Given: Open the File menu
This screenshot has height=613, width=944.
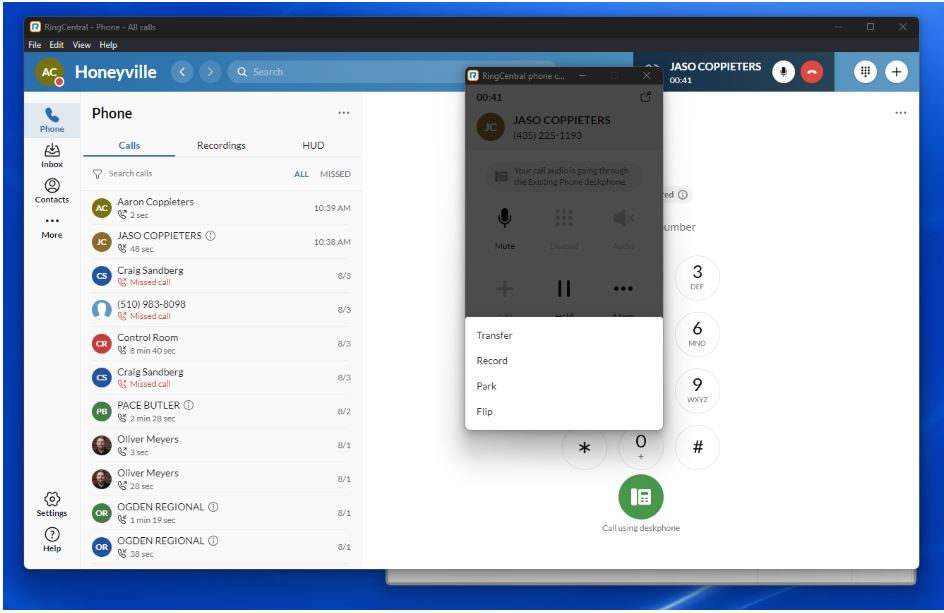Looking at the screenshot, I should click(x=34, y=45).
